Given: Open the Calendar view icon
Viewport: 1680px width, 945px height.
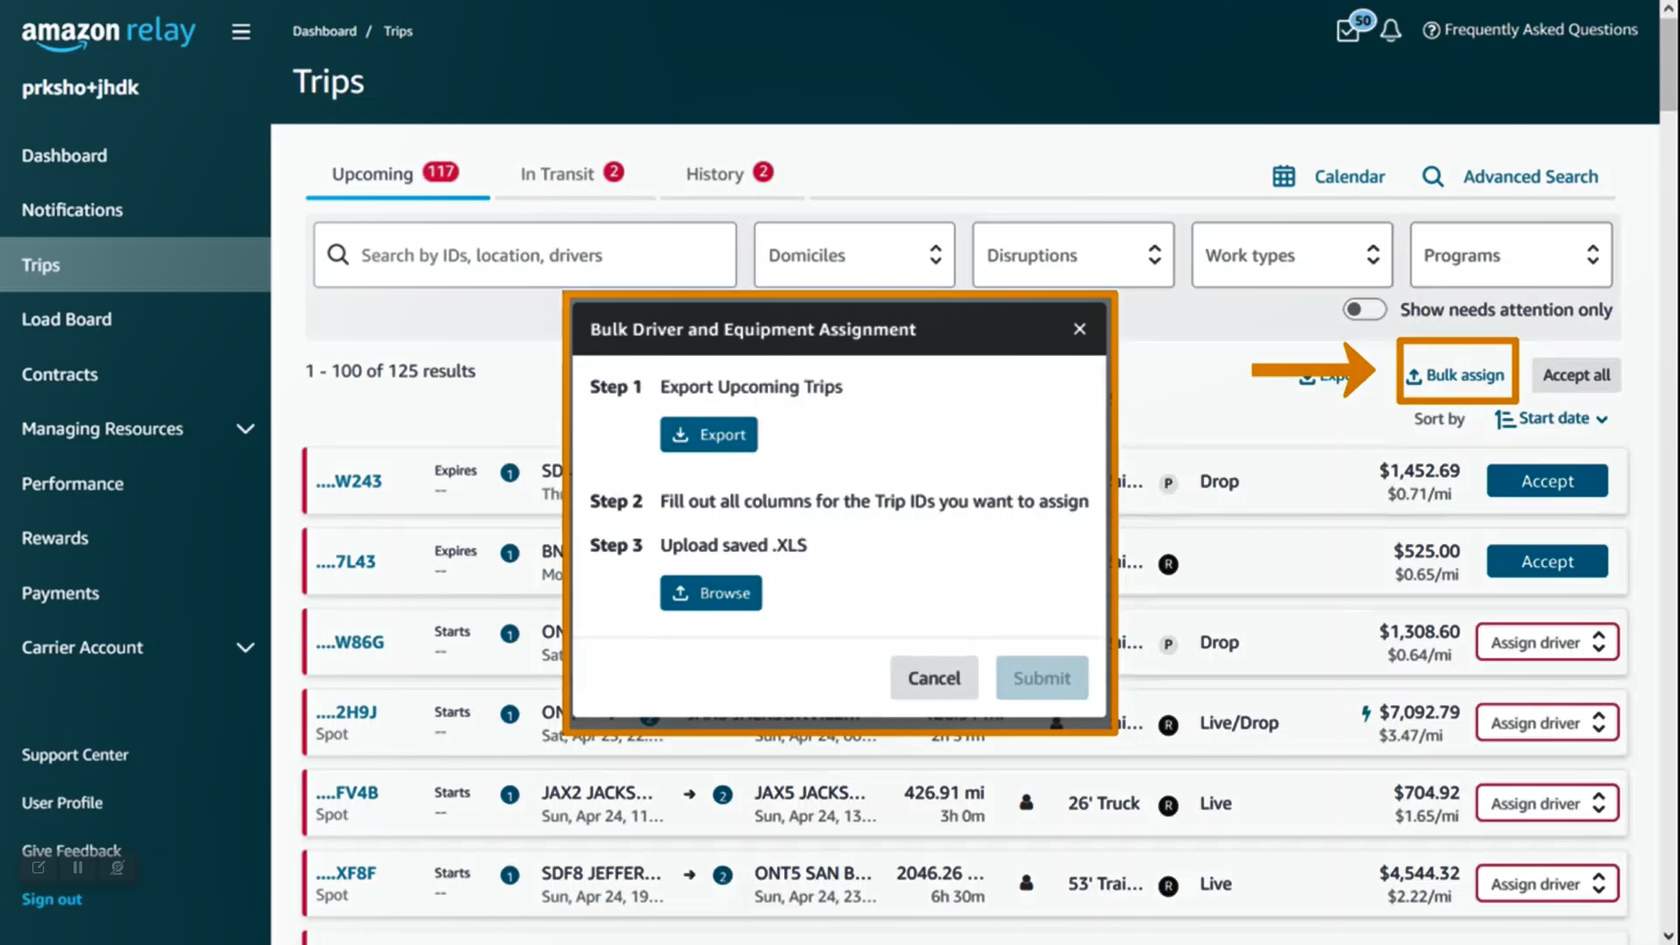Looking at the screenshot, I should tap(1284, 177).
